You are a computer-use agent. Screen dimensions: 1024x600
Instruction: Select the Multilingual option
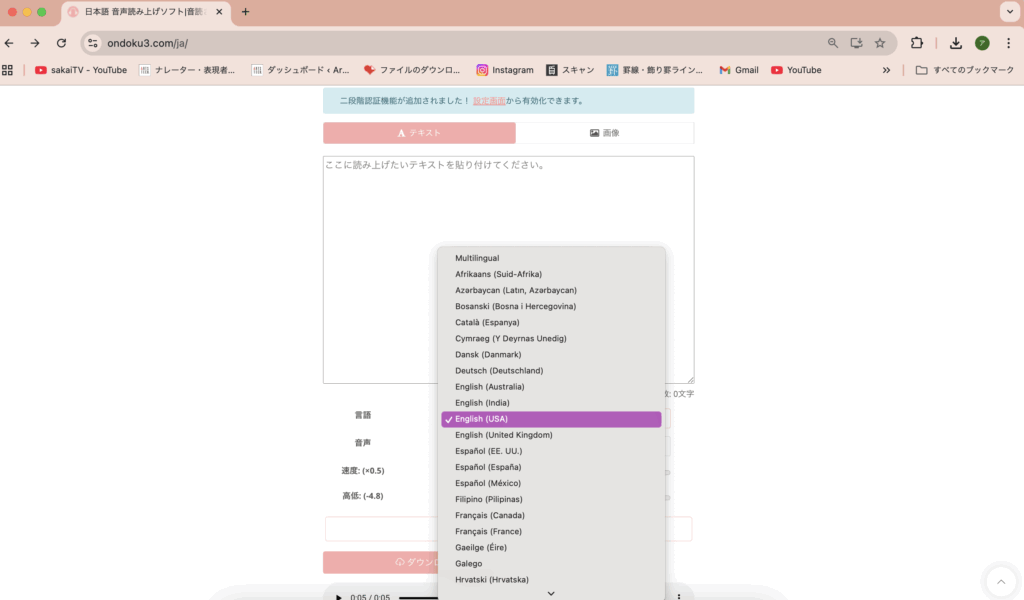(477, 258)
